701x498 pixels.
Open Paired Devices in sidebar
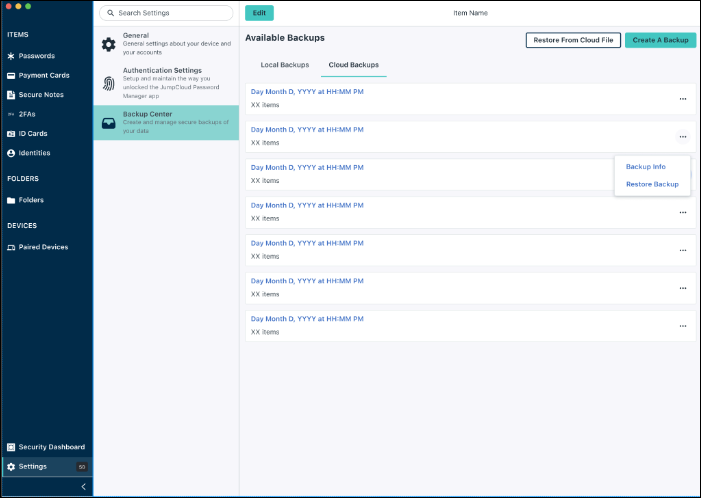(43, 247)
